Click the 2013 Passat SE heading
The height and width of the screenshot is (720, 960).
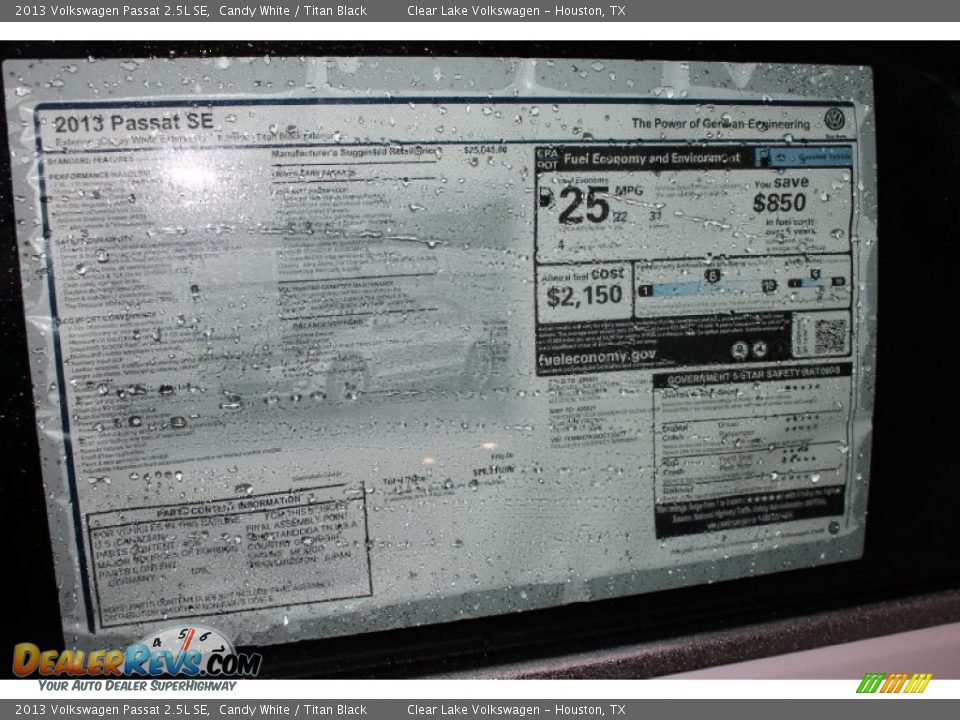pos(133,122)
